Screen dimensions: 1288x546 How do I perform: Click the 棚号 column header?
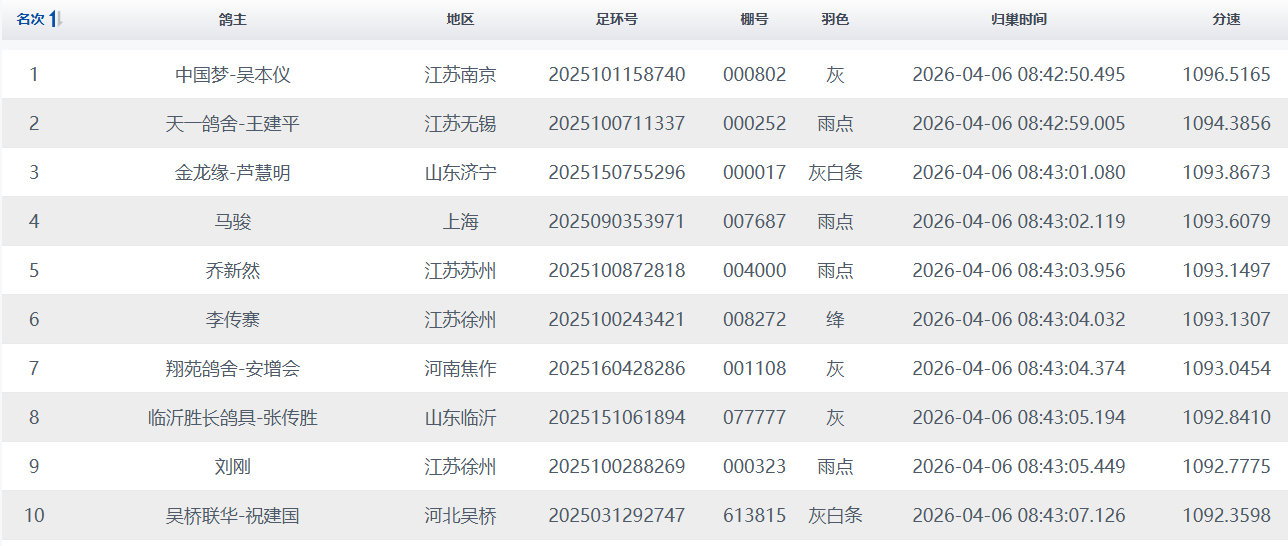754,20
